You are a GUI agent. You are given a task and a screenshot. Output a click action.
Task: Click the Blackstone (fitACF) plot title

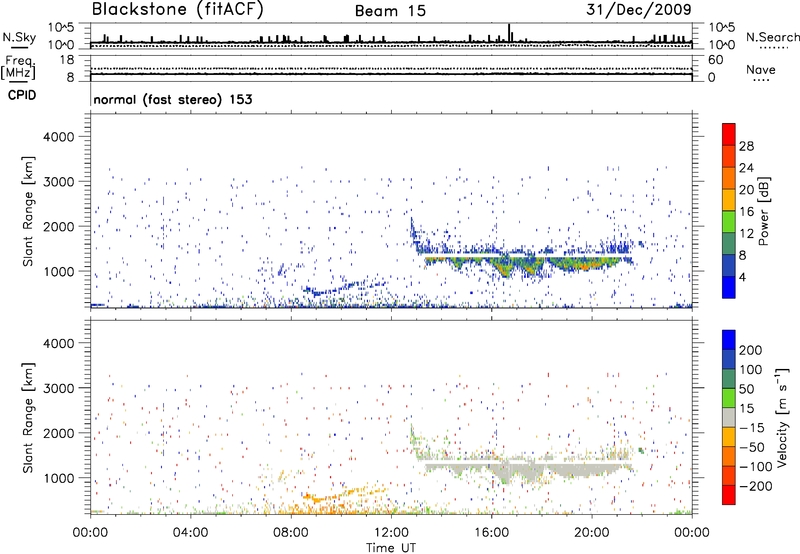click(x=178, y=9)
